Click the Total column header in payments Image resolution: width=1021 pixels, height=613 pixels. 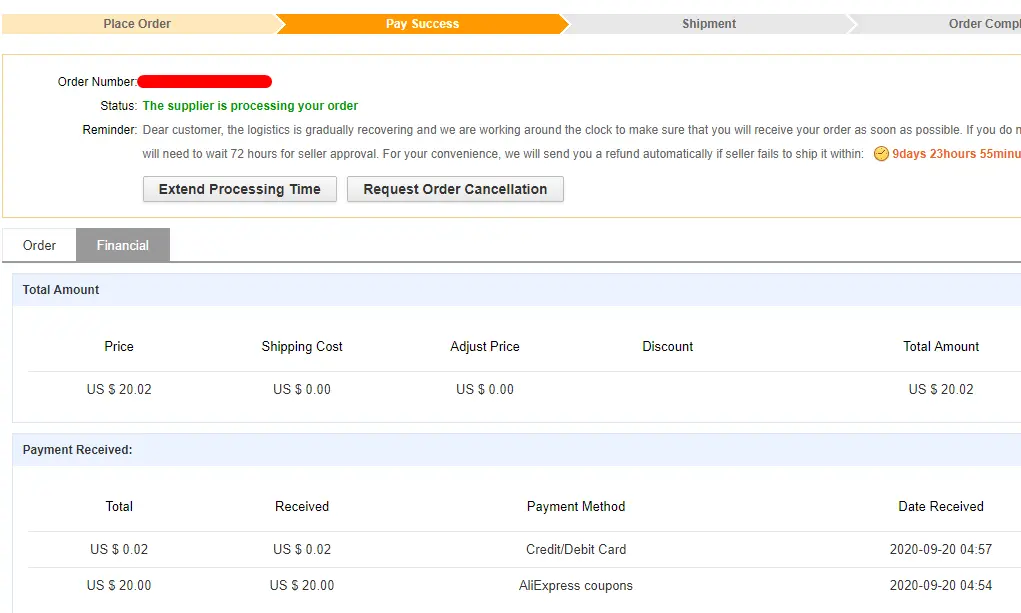119,507
